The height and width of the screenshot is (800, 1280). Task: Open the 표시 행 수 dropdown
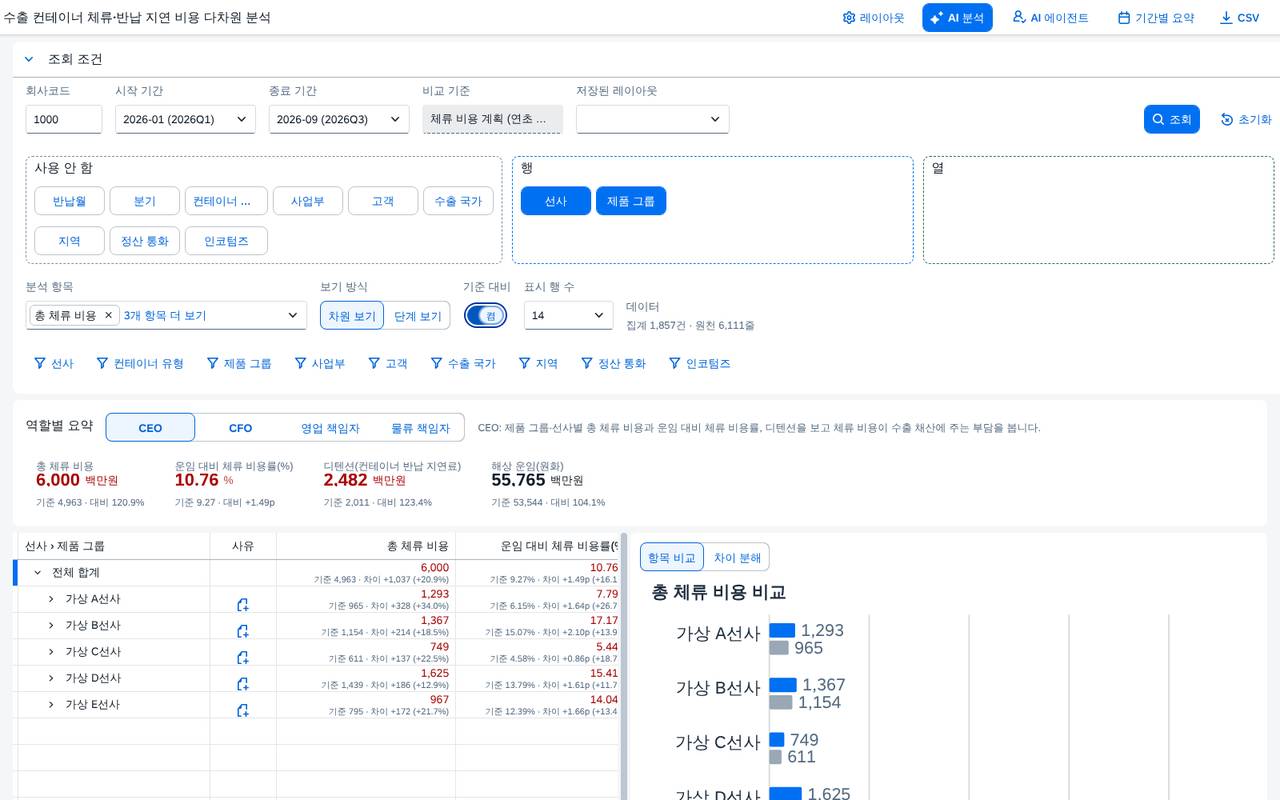coord(568,315)
